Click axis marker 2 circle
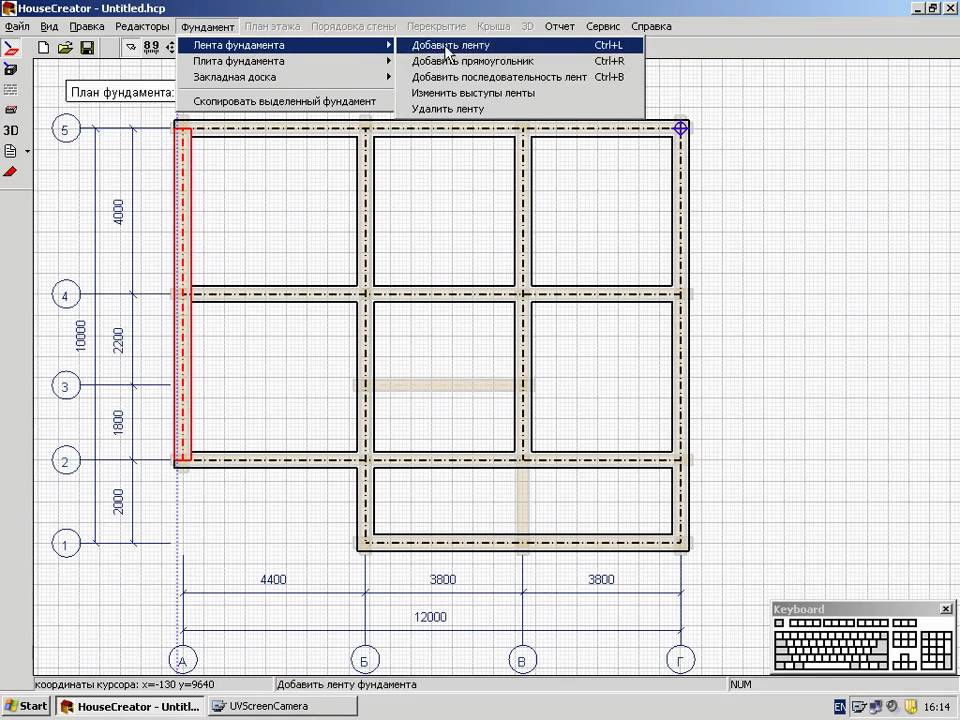The height and width of the screenshot is (720, 960). (66, 461)
